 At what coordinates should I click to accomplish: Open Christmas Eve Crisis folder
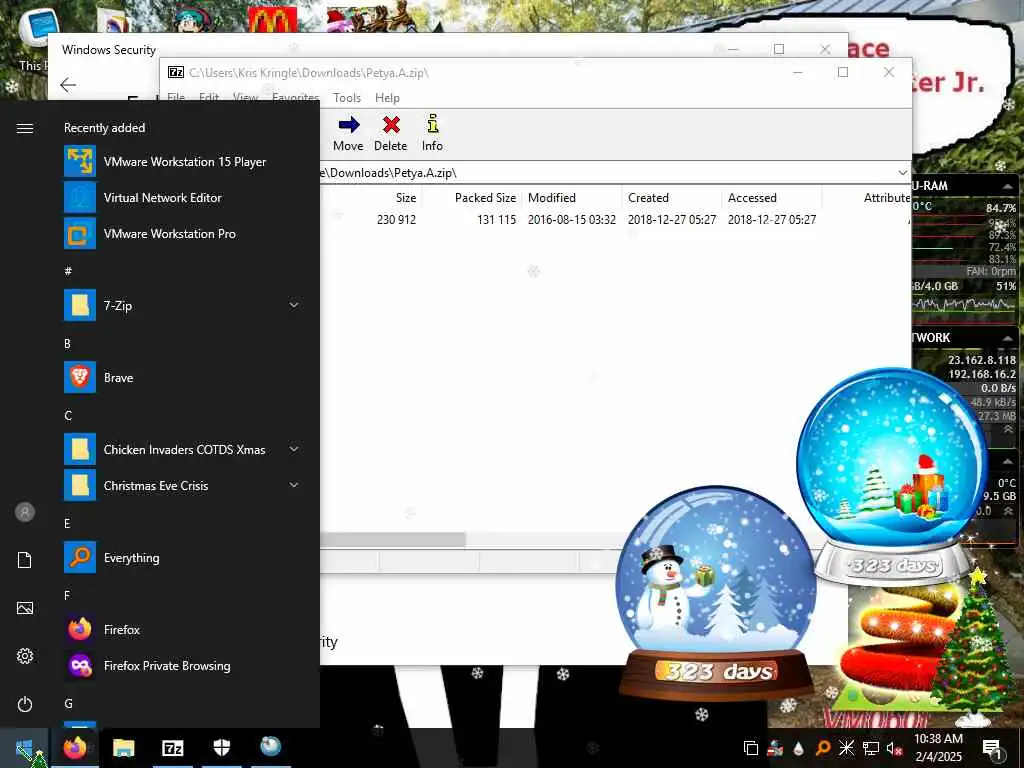pos(180,486)
